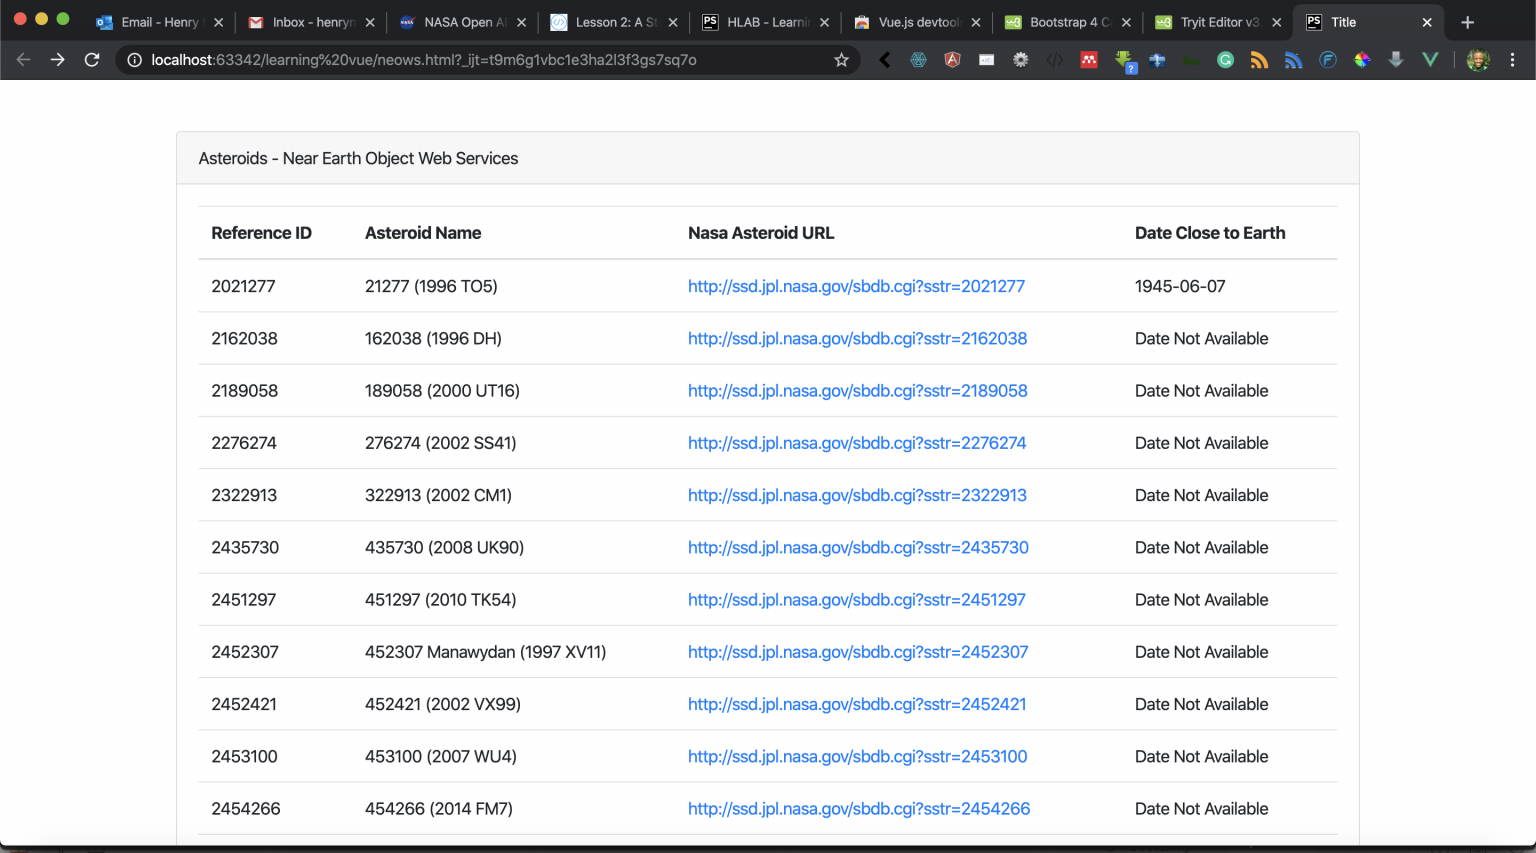Click the Nasa Asteroid URL column header
Image resolution: width=1536 pixels, height=853 pixels.
[x=761, y=233]
